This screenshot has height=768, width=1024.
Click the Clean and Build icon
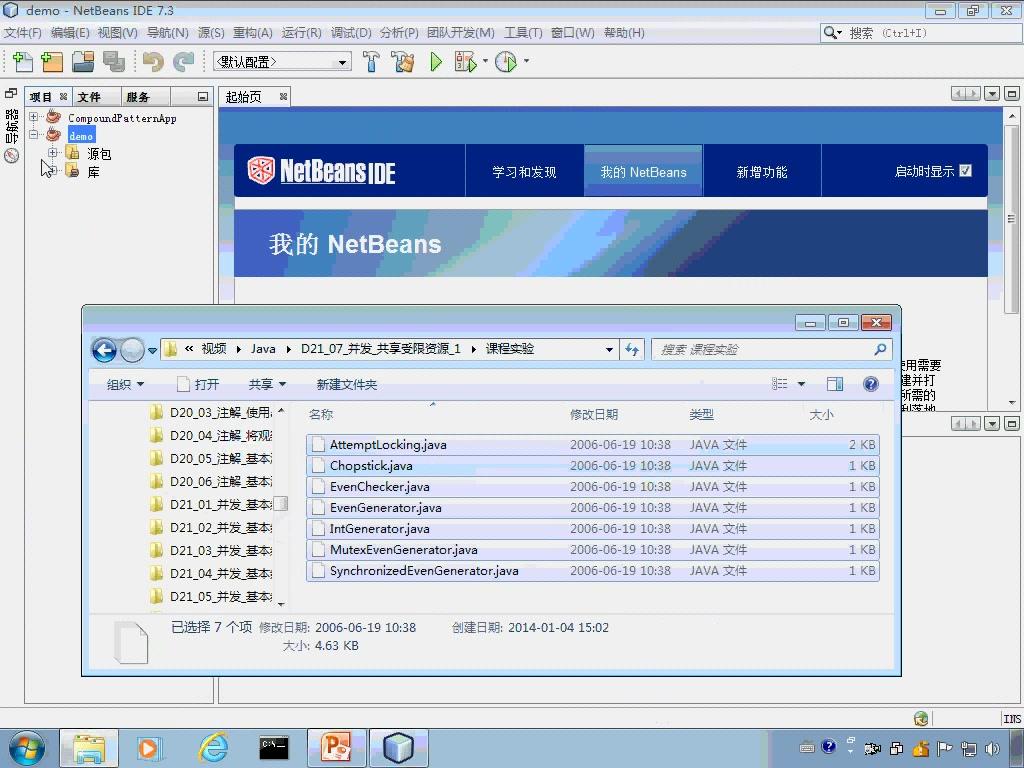pyautogui.click(x=403, y=62)
